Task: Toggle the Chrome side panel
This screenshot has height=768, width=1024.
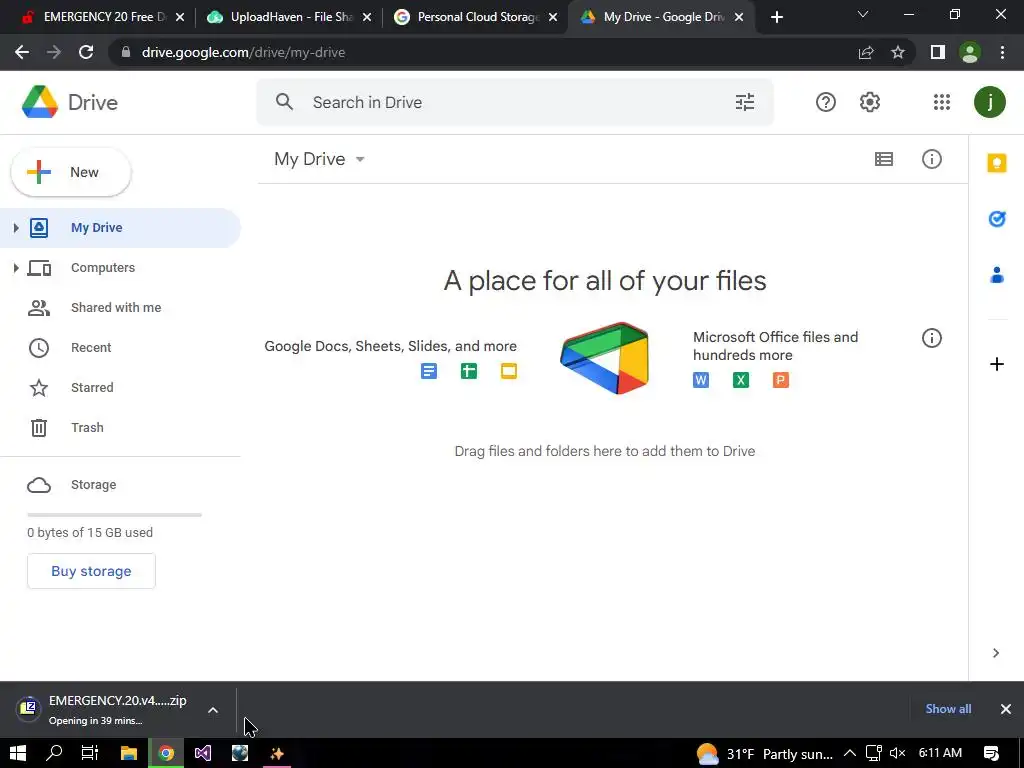Action: (x=938, y=52)
